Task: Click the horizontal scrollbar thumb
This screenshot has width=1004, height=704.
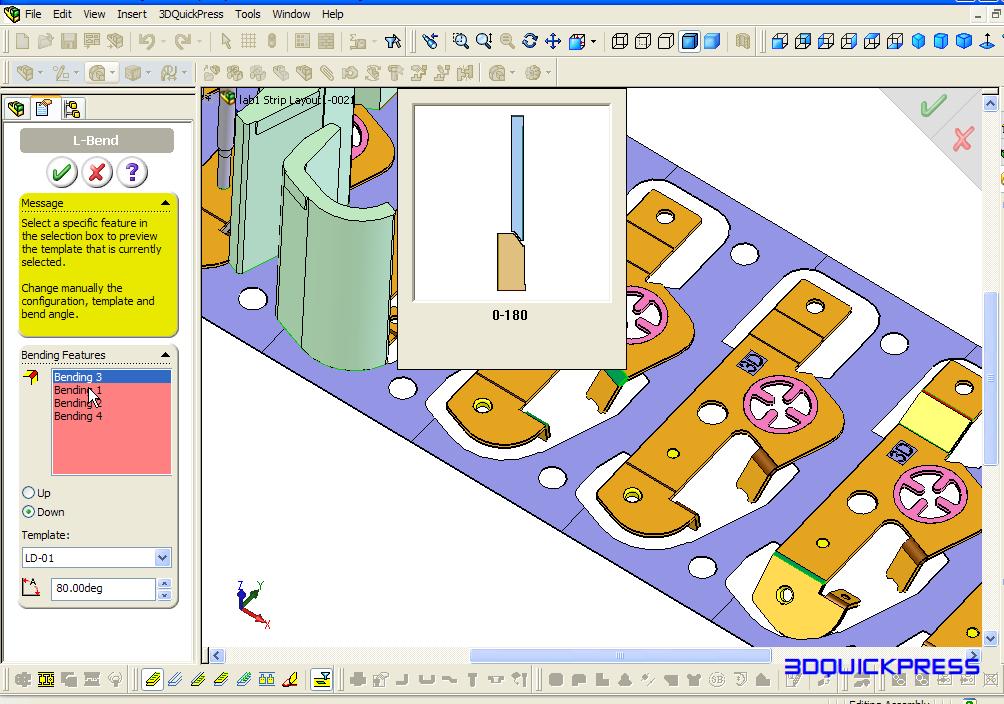Action: click(x=620, y=655)
